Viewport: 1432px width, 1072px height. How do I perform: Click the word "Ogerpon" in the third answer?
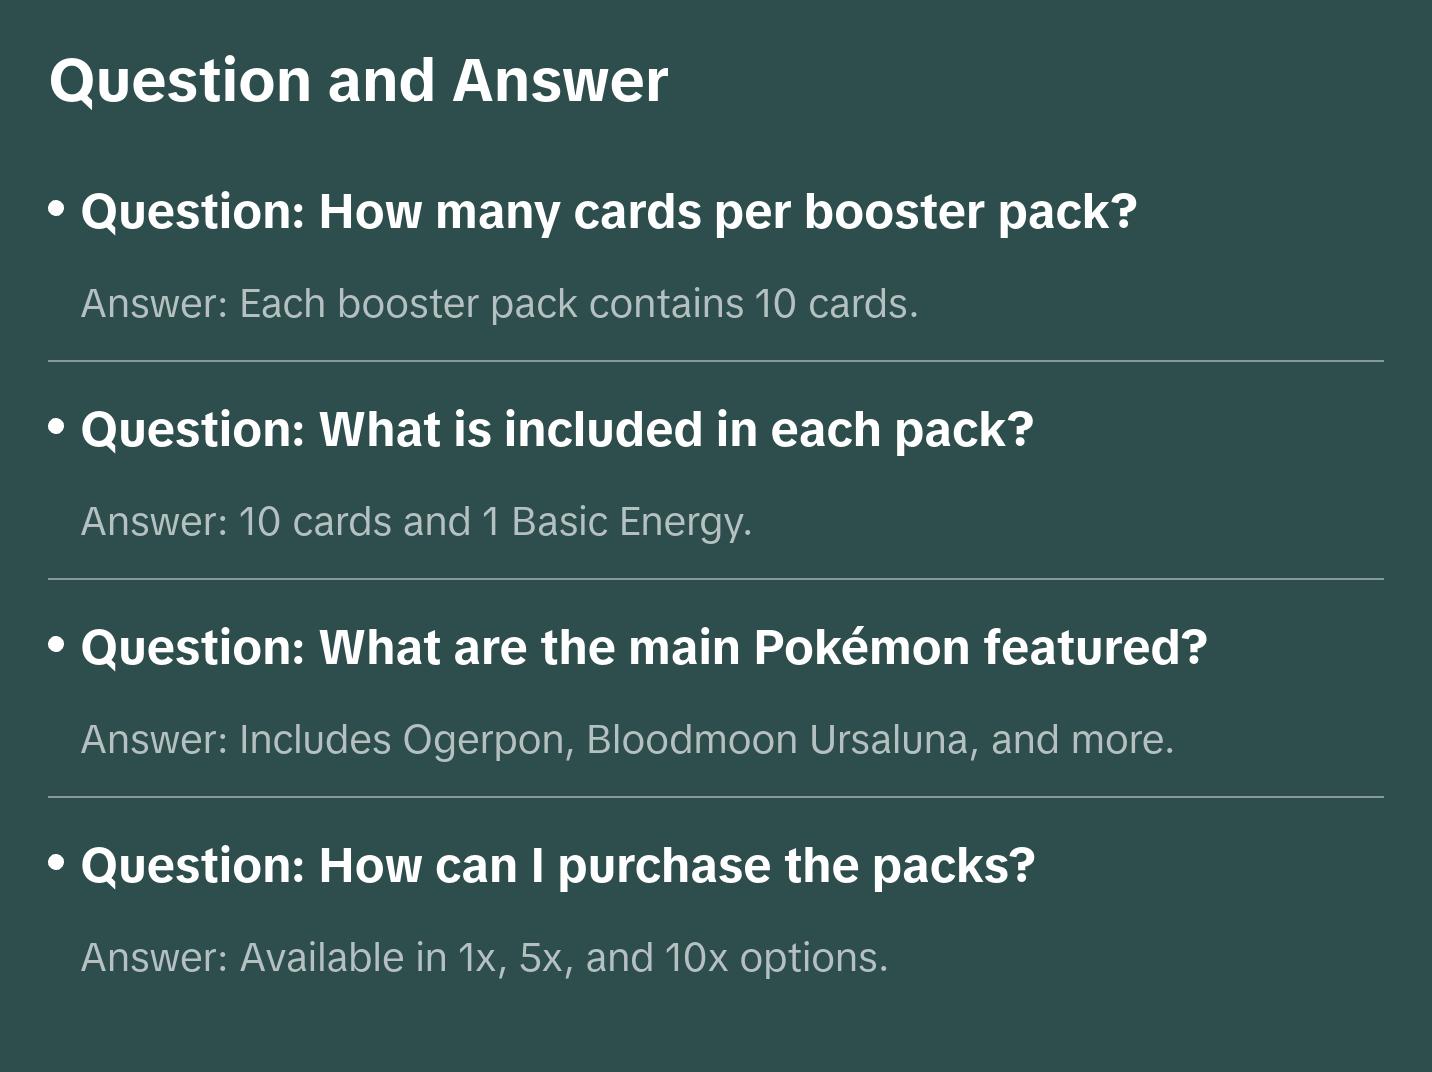488,741
